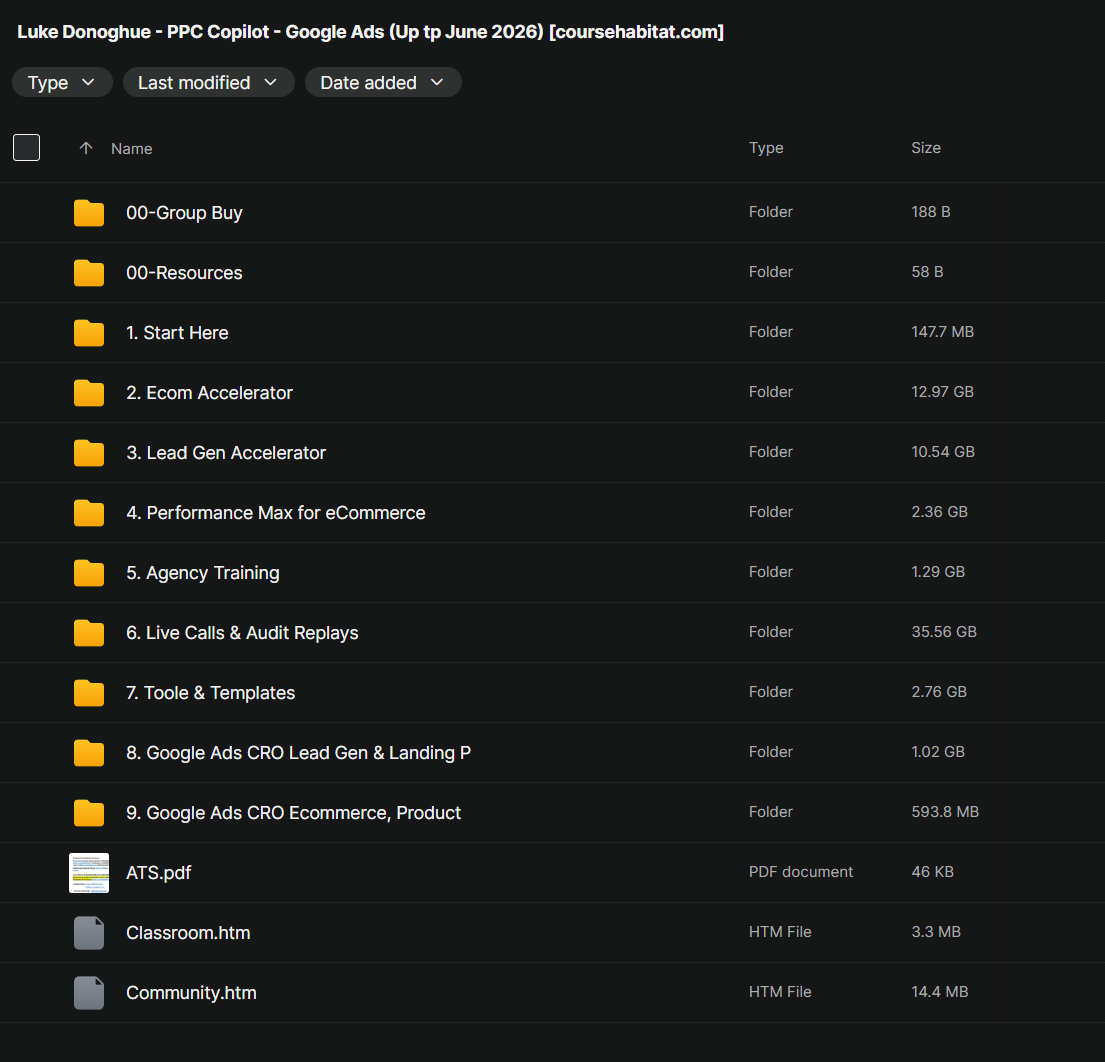This screenshot has height=1062, width=1105.
Task: Open the 1. Start Here folder name
Action: (x=177, y=333)
